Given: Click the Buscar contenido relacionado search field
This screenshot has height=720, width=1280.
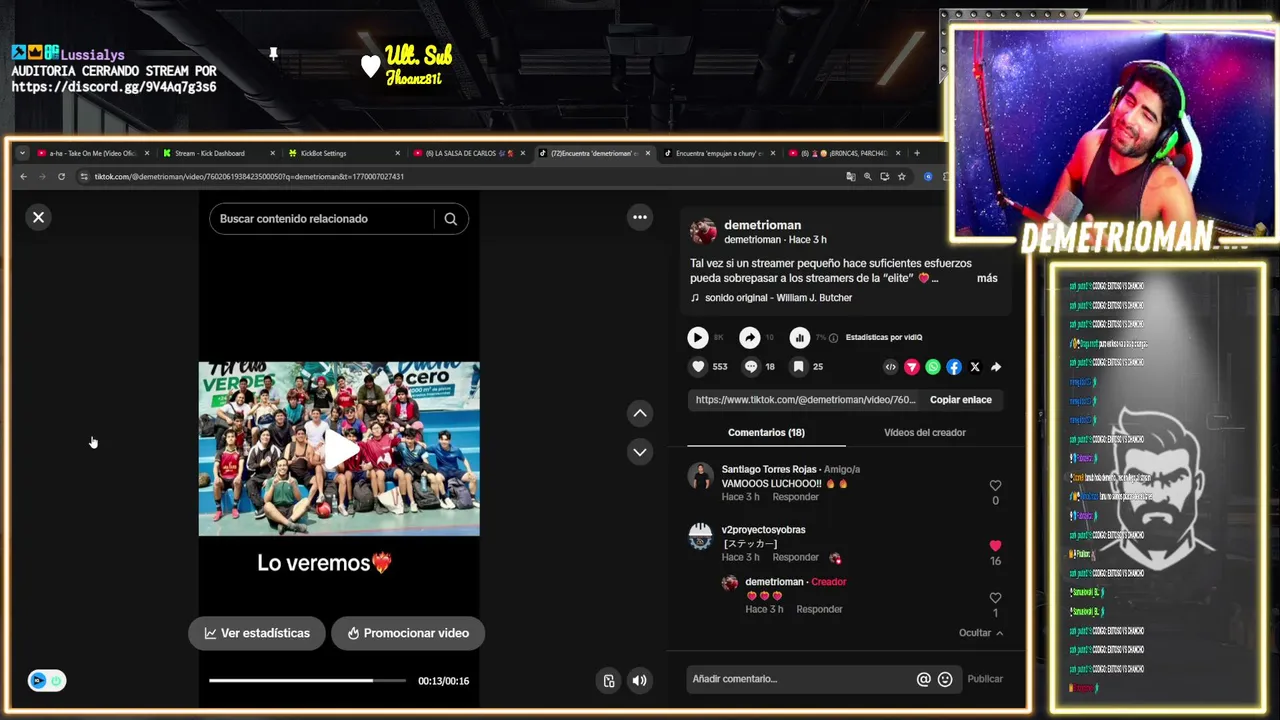Looking at the screenshot, I should pos(322,219).
